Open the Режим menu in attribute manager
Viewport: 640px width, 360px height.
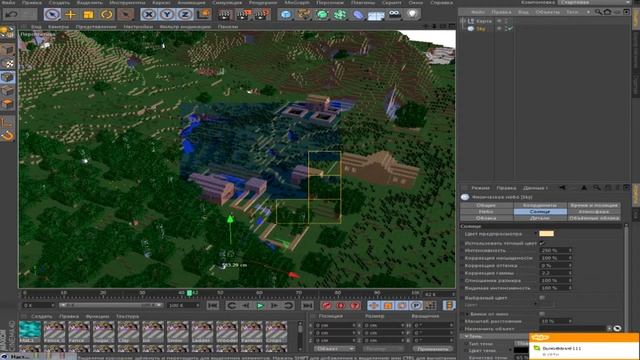click(480, 188)
